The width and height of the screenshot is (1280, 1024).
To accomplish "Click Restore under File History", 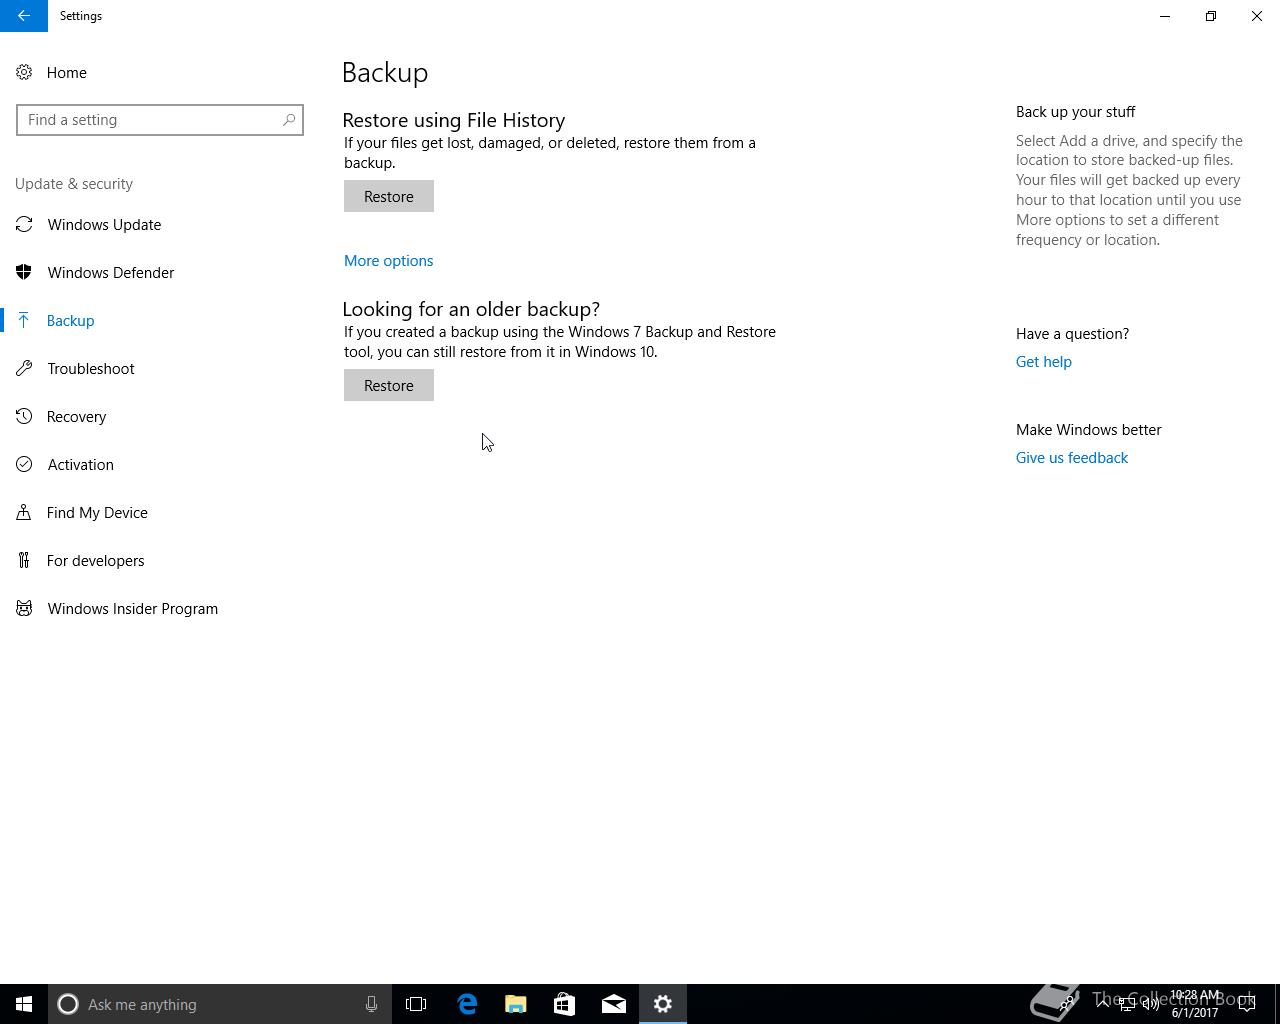I will pyautogui.click(x=389, y=196).
